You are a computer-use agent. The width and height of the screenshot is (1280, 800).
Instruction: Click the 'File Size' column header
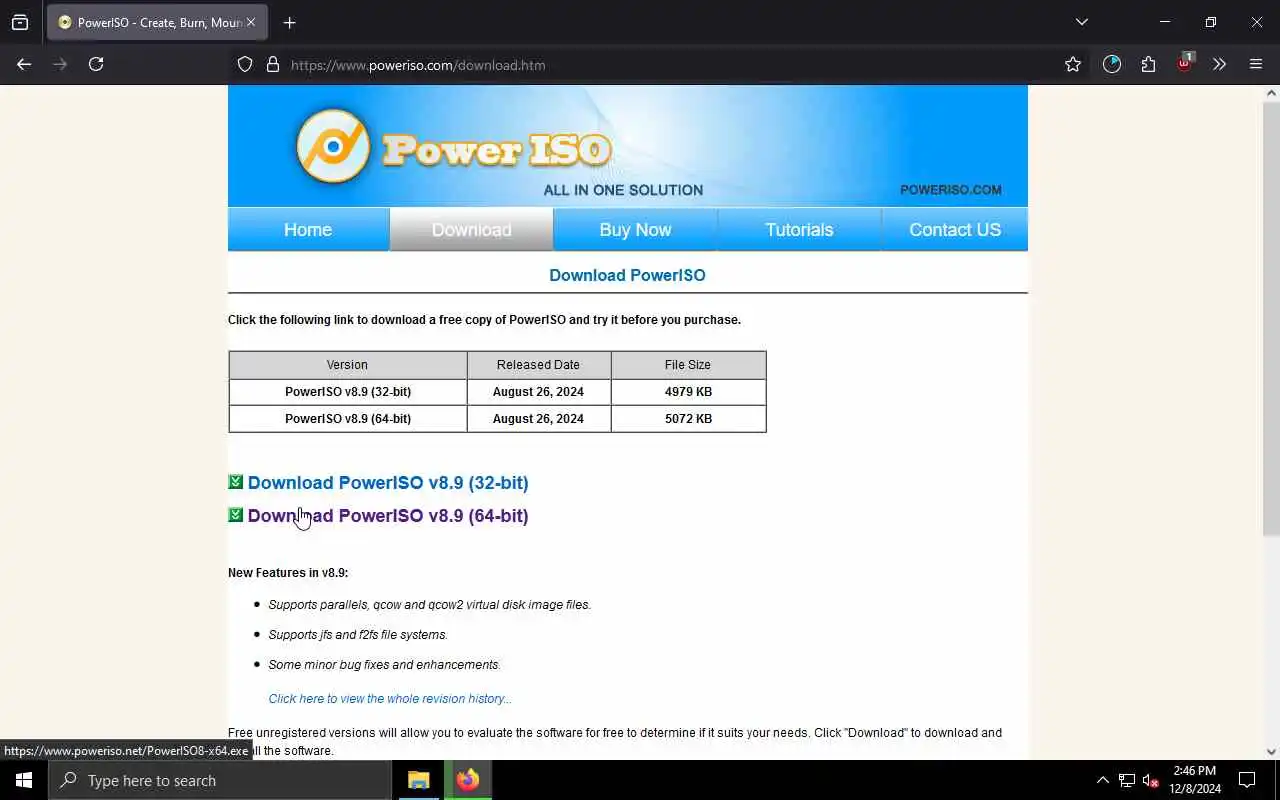coord(688,365)
